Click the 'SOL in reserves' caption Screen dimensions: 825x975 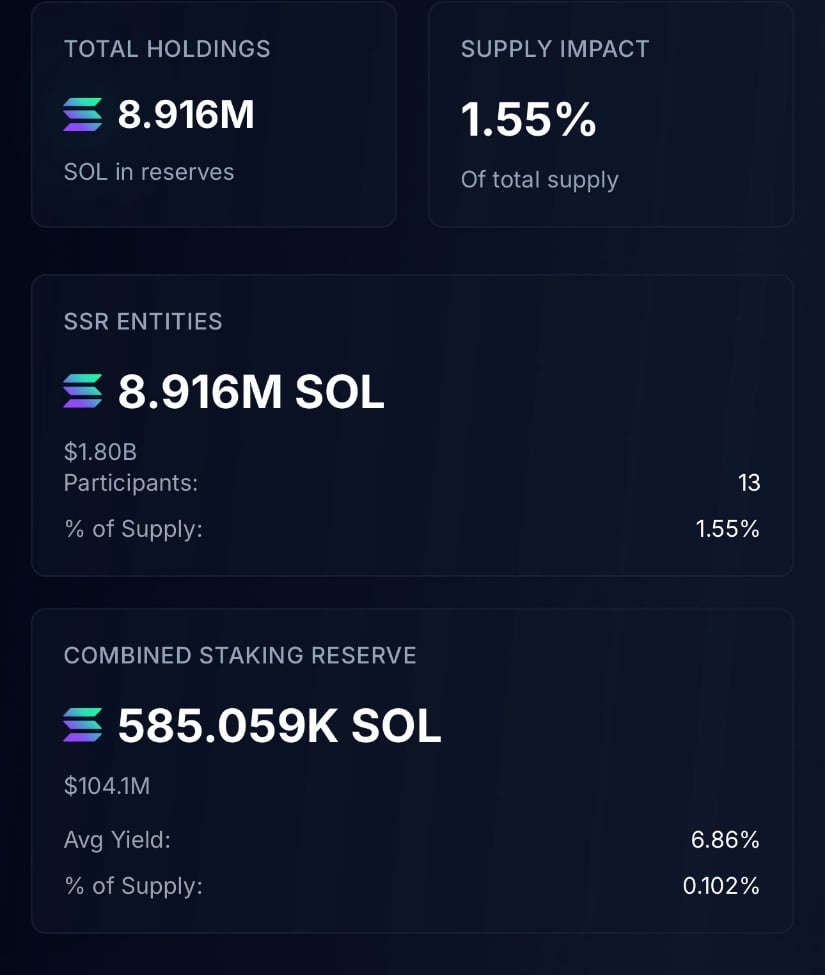[x=149, y=172]
